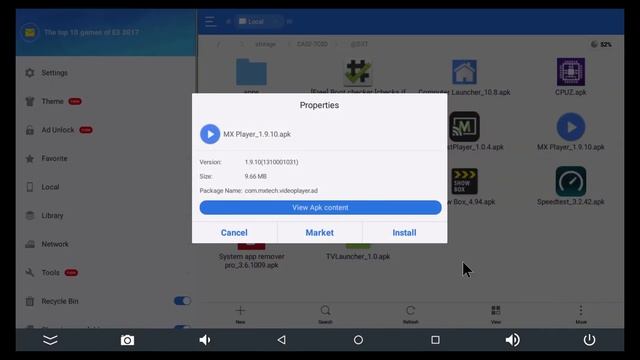The width and height of the screenshot is (640, 360).
Task: Click the Favorite star icon
Action: (x=30, y=158)
